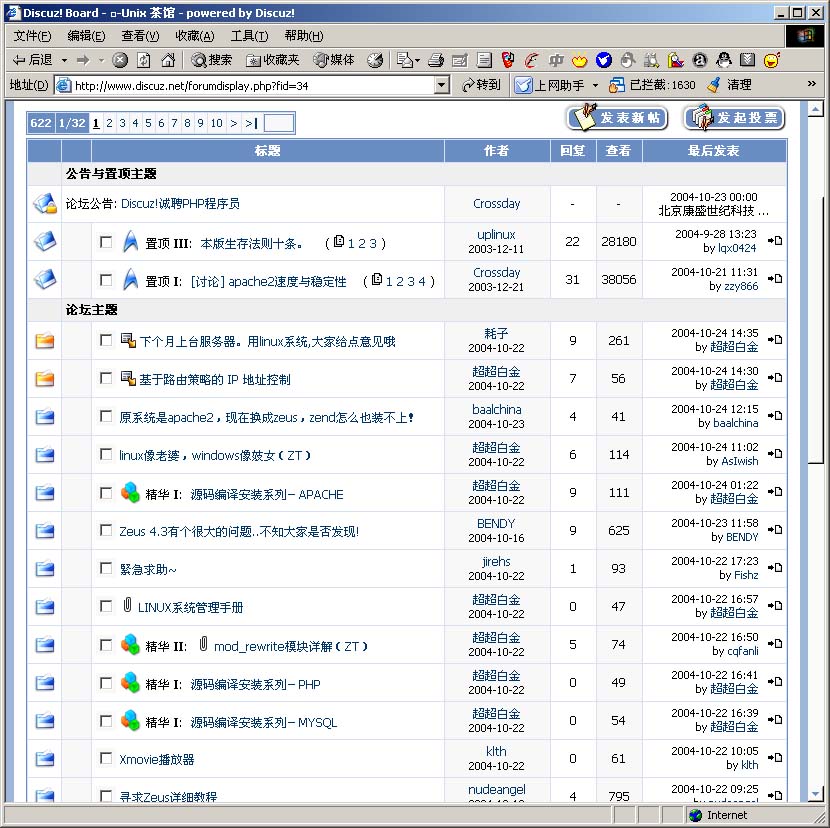This screenshot has width=830, height=828.
Task: Open the 查看(V) menu
Action: point(140,36)
